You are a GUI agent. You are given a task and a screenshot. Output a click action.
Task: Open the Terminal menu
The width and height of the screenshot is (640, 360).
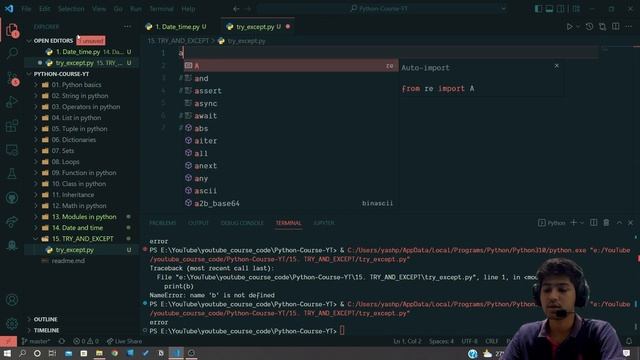(161, 9)
